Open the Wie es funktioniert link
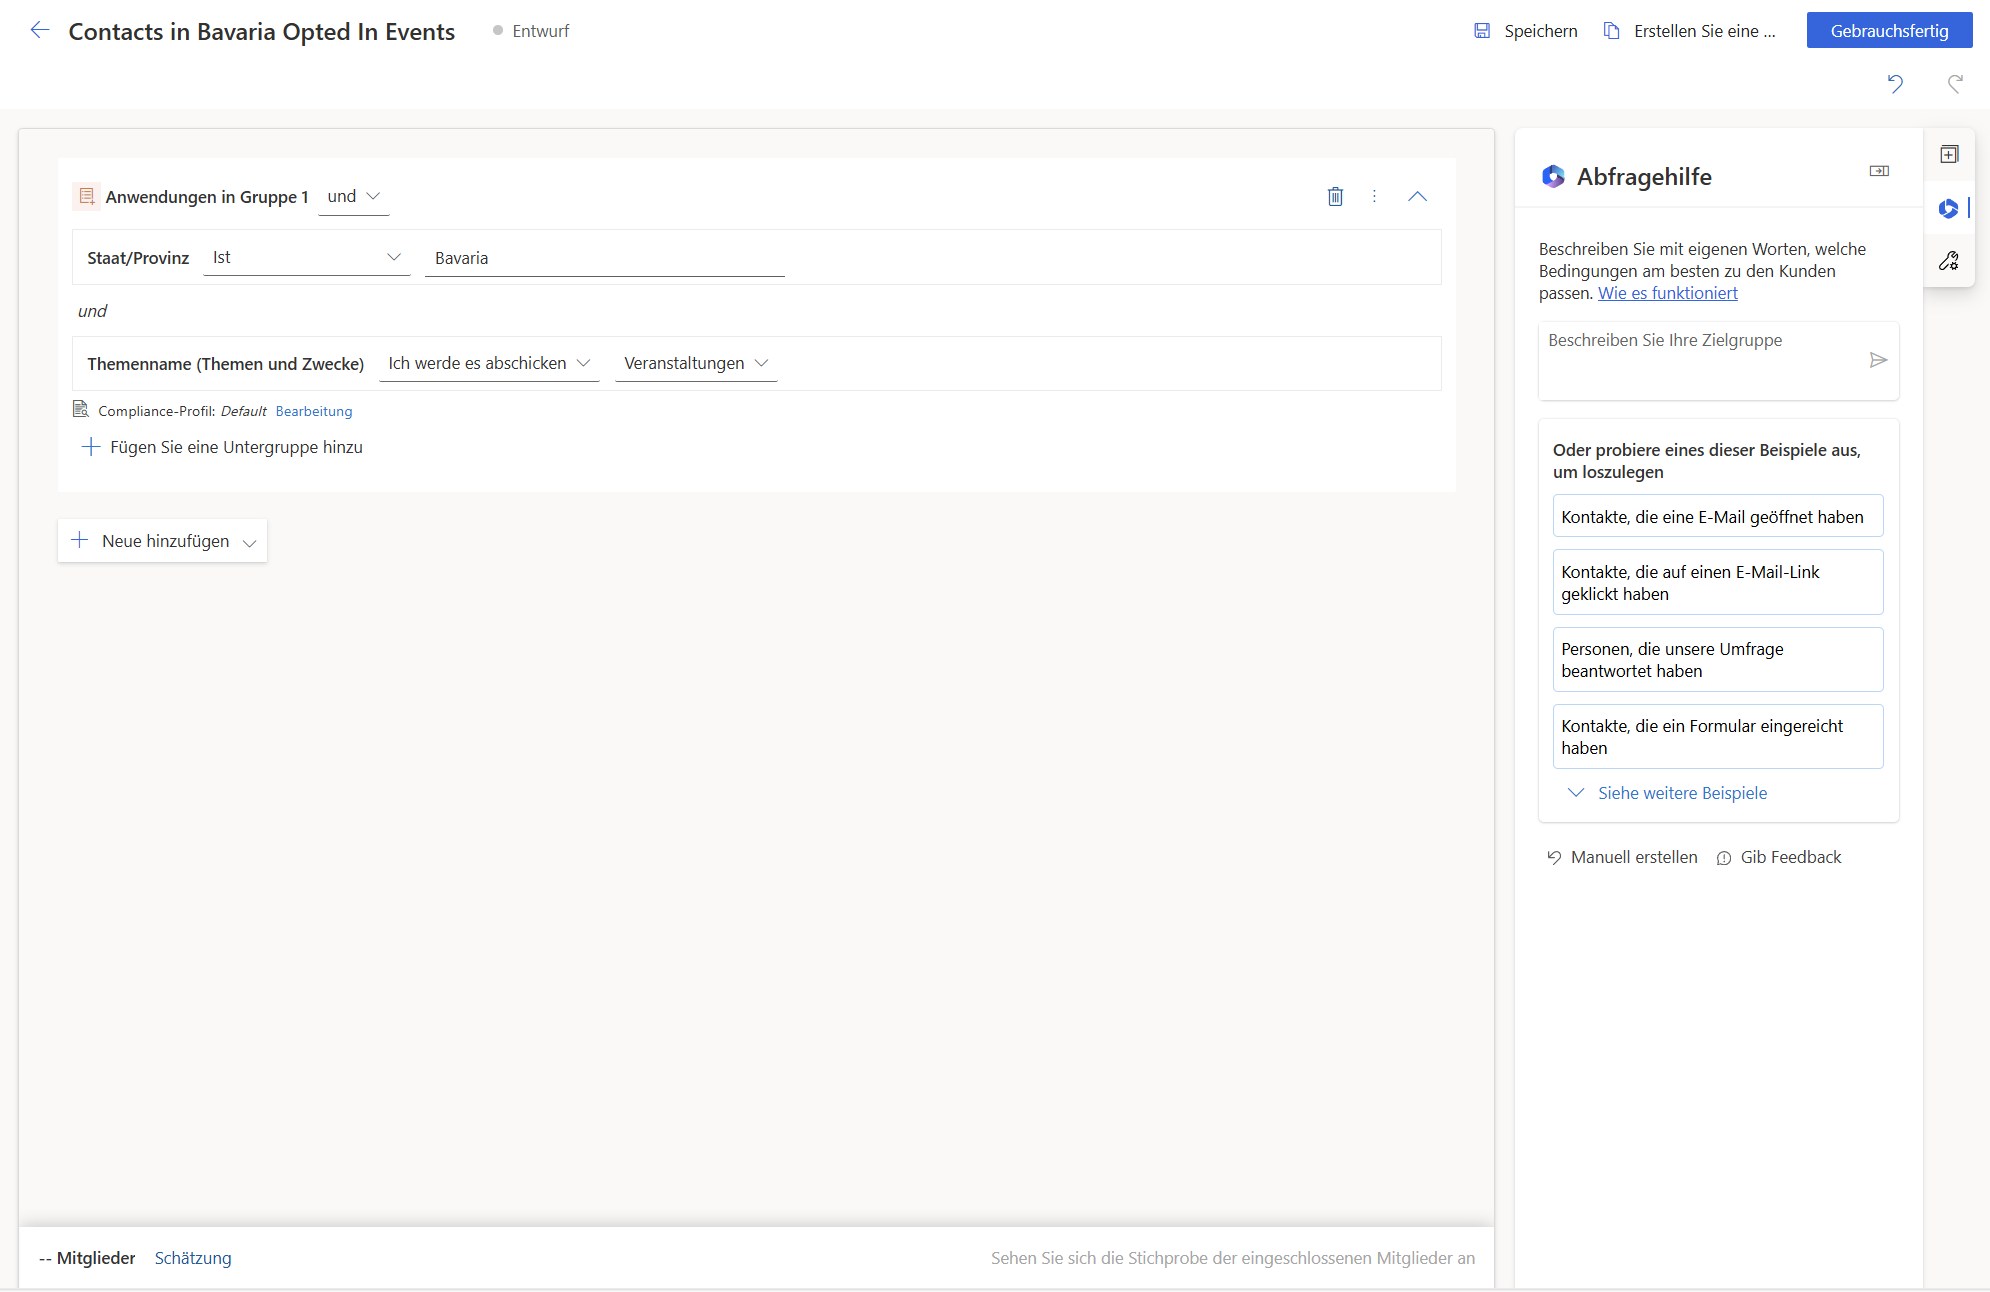The image size is (1990, 1292). coord(1667,293)
